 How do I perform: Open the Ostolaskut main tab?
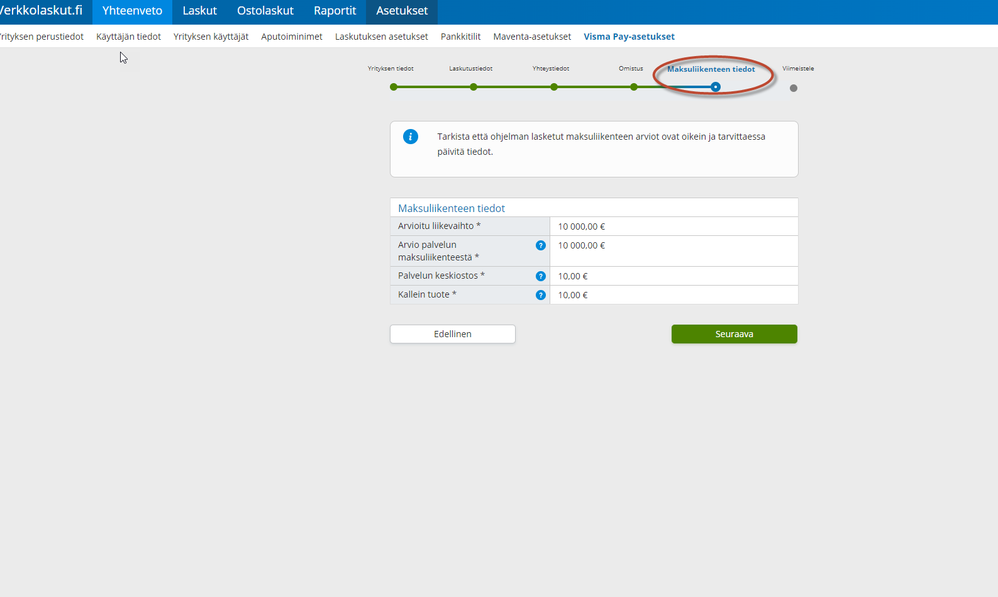tap(265, 11)
